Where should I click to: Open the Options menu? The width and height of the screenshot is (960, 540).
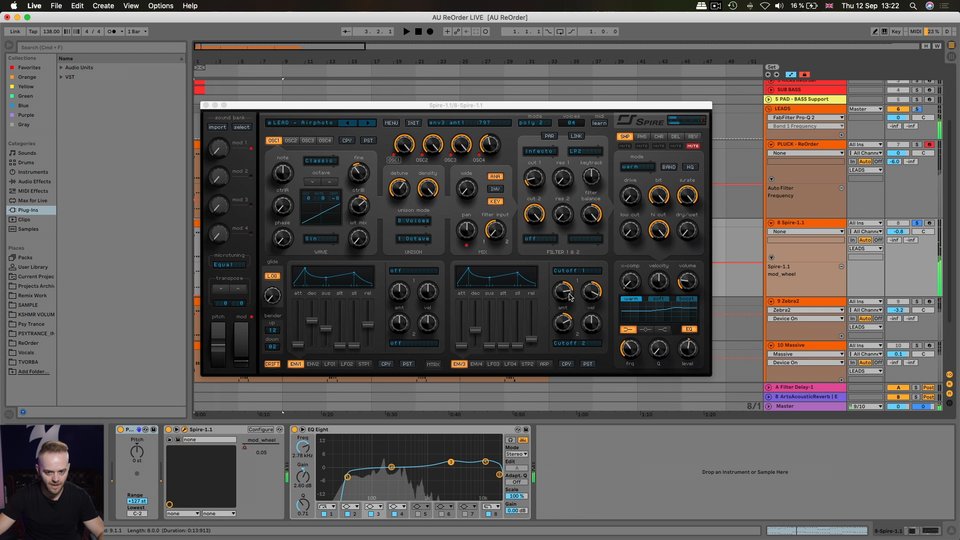(x=160, y=6)
